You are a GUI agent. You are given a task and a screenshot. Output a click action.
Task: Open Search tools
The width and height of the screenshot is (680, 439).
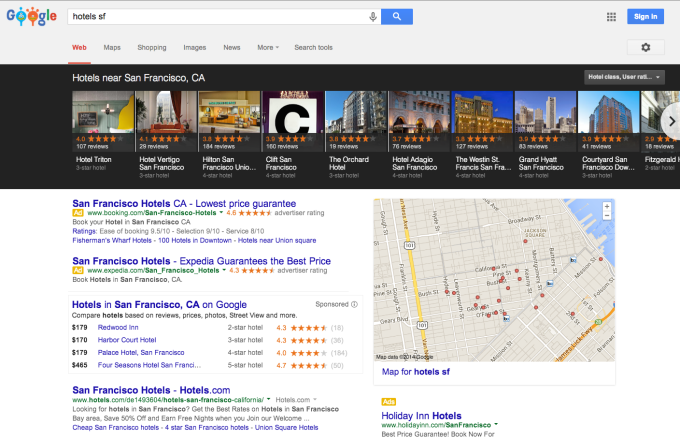314,48
